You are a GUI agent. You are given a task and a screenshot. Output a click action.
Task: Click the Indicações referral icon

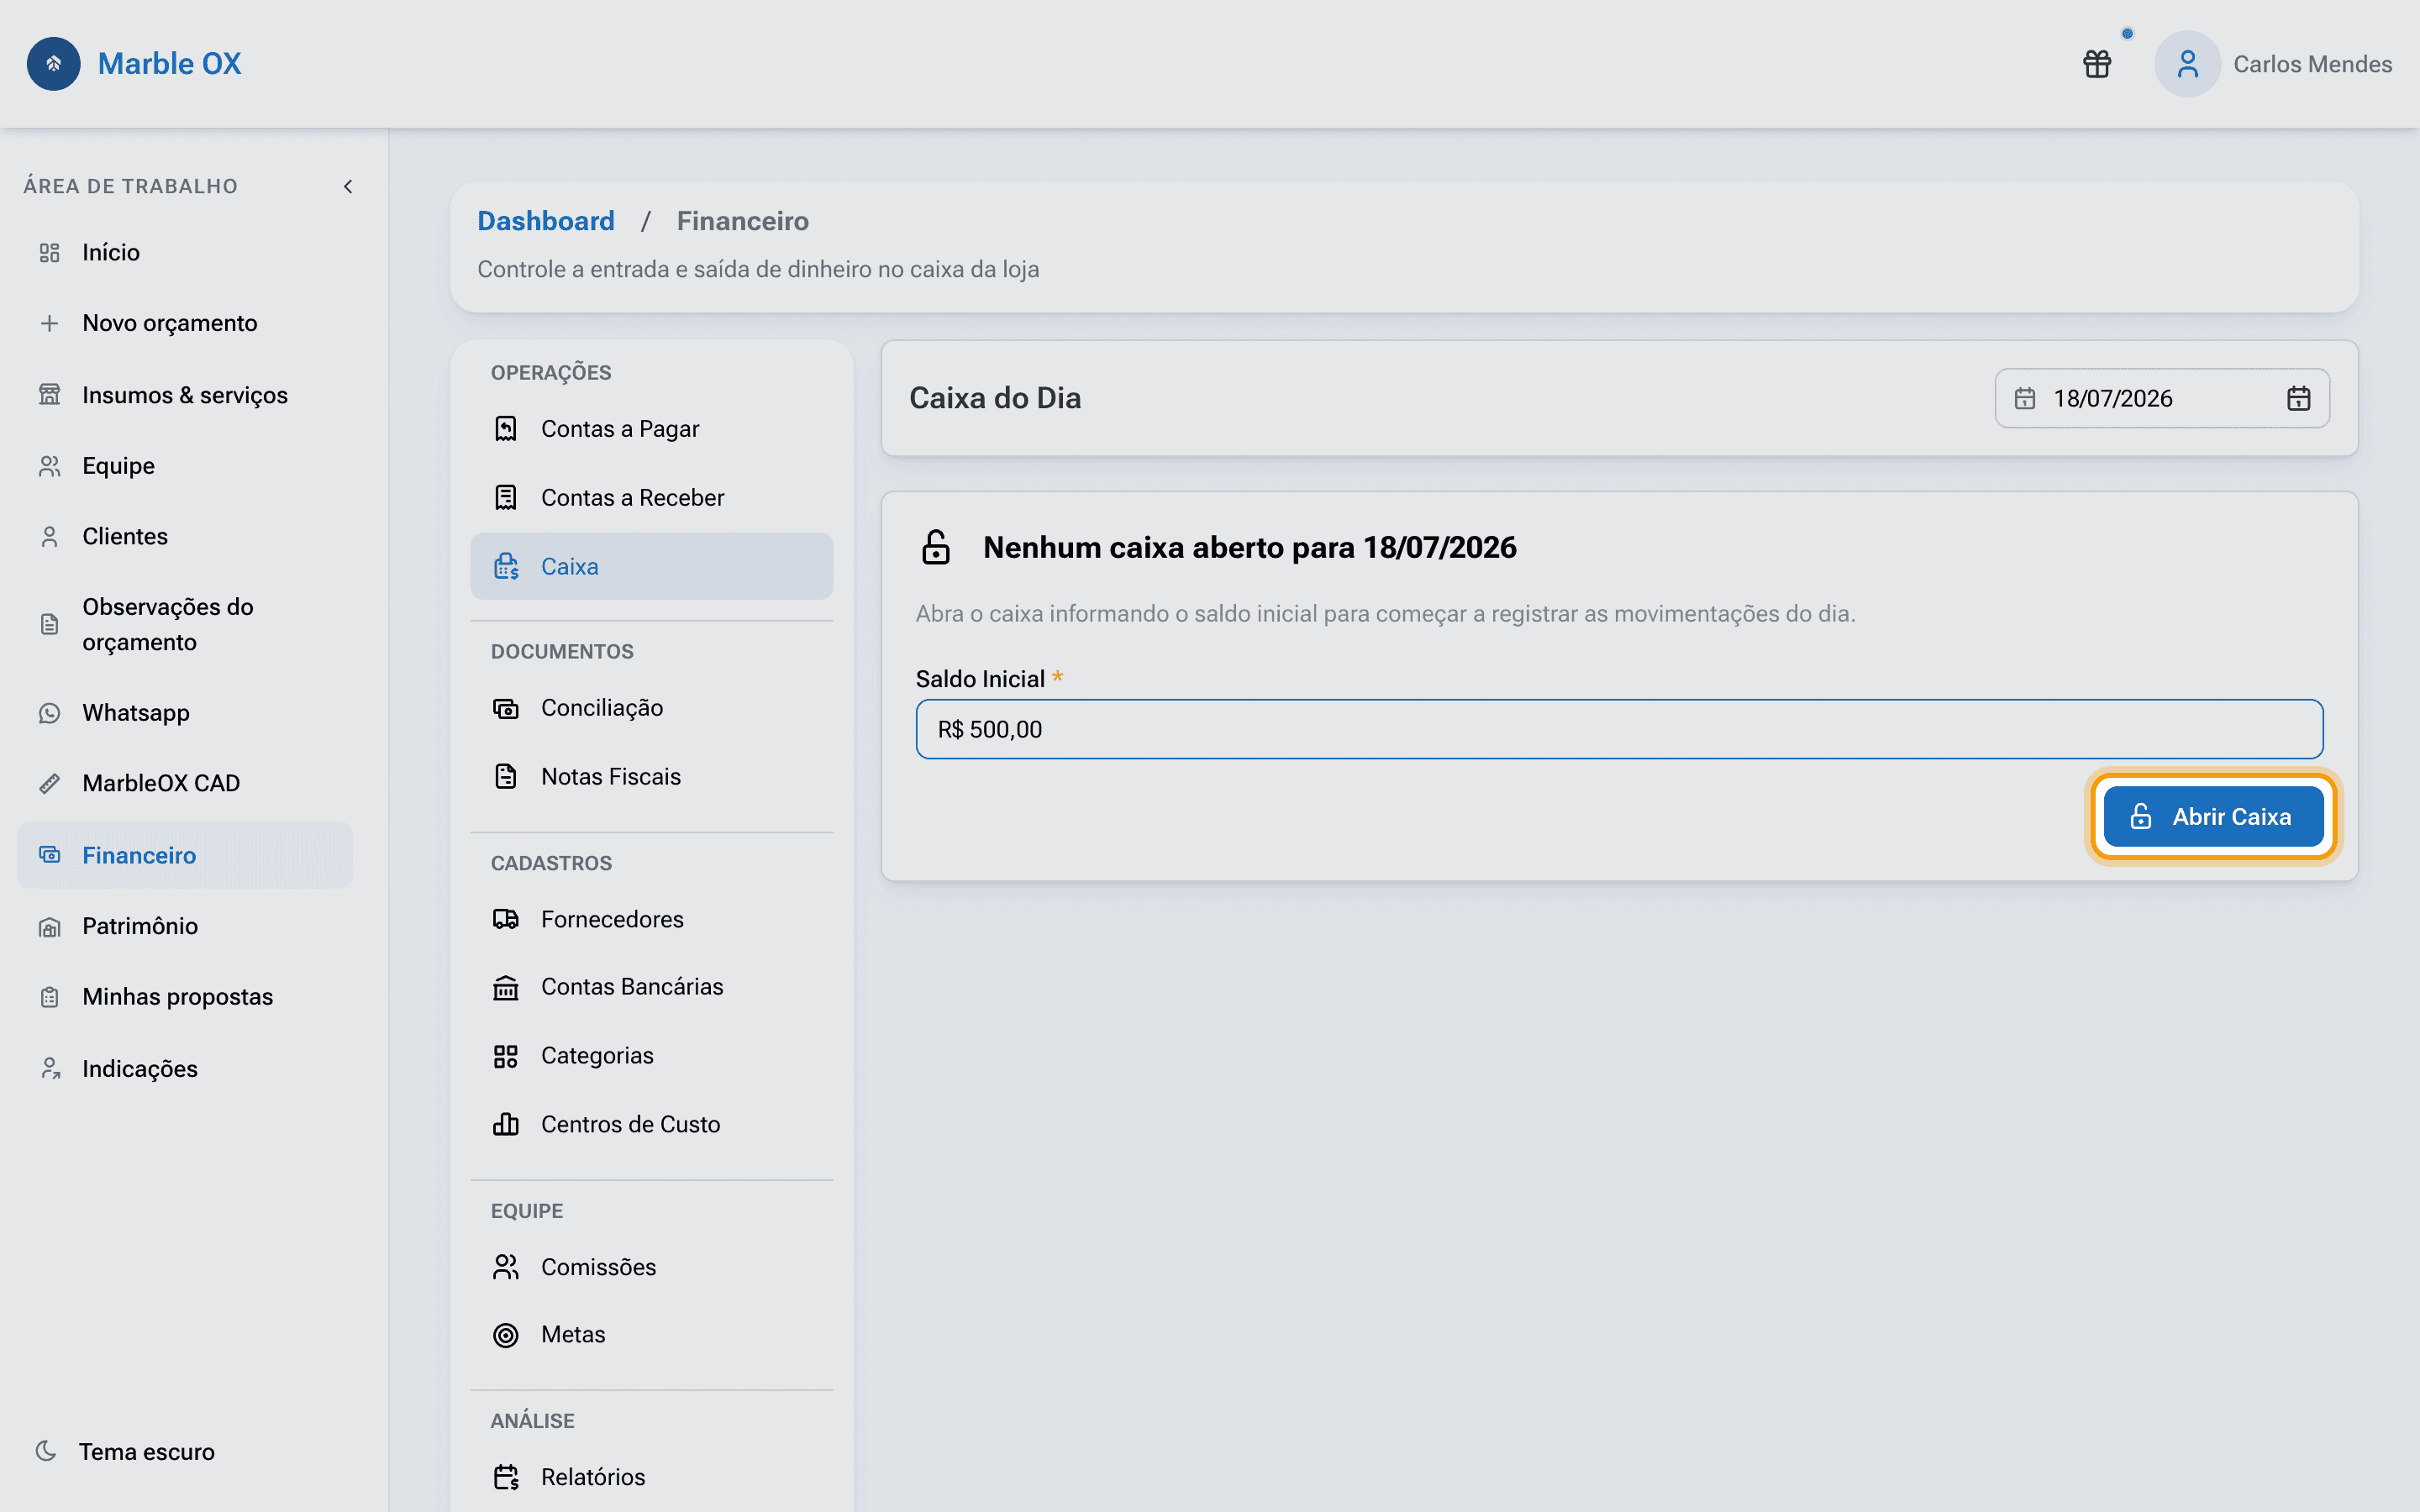click(50, 1069)
